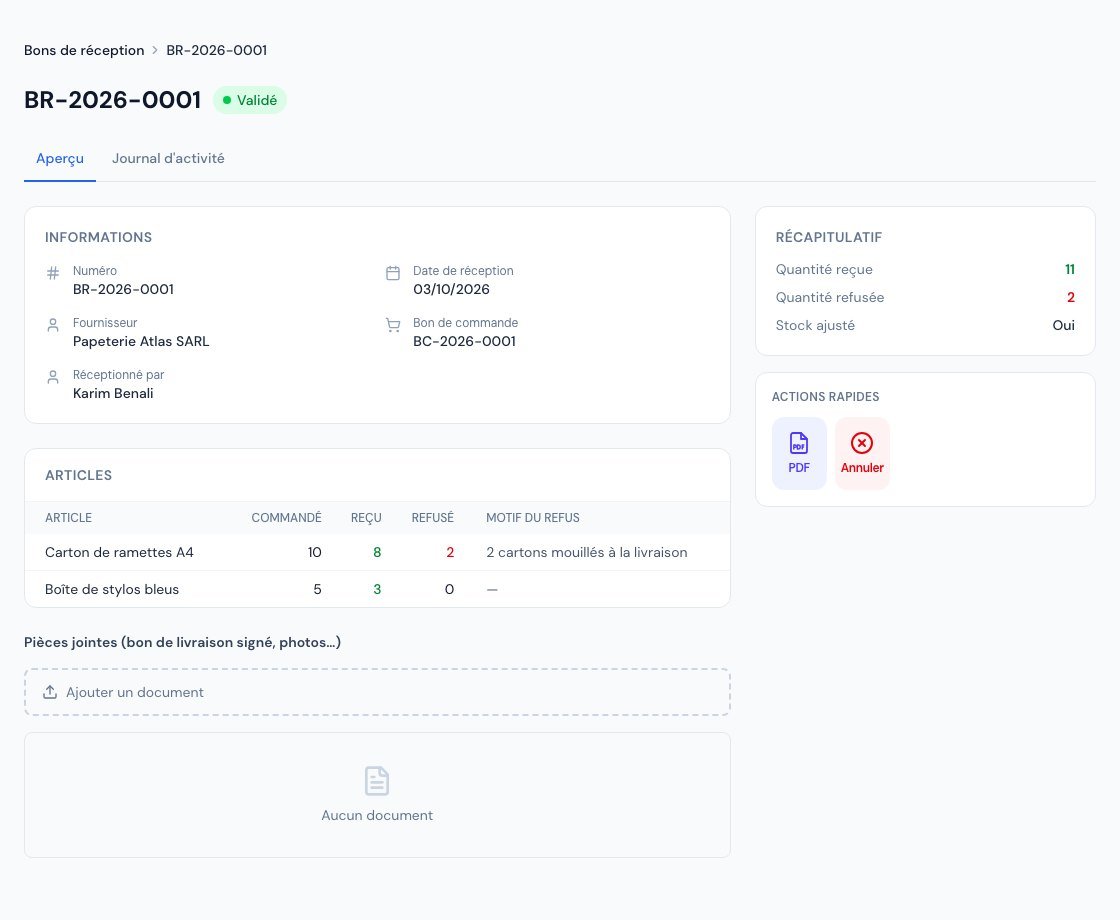Click the REÇU column header
Image resolution: width=1120 pixels, height=920 pixels.
[366, 518]
